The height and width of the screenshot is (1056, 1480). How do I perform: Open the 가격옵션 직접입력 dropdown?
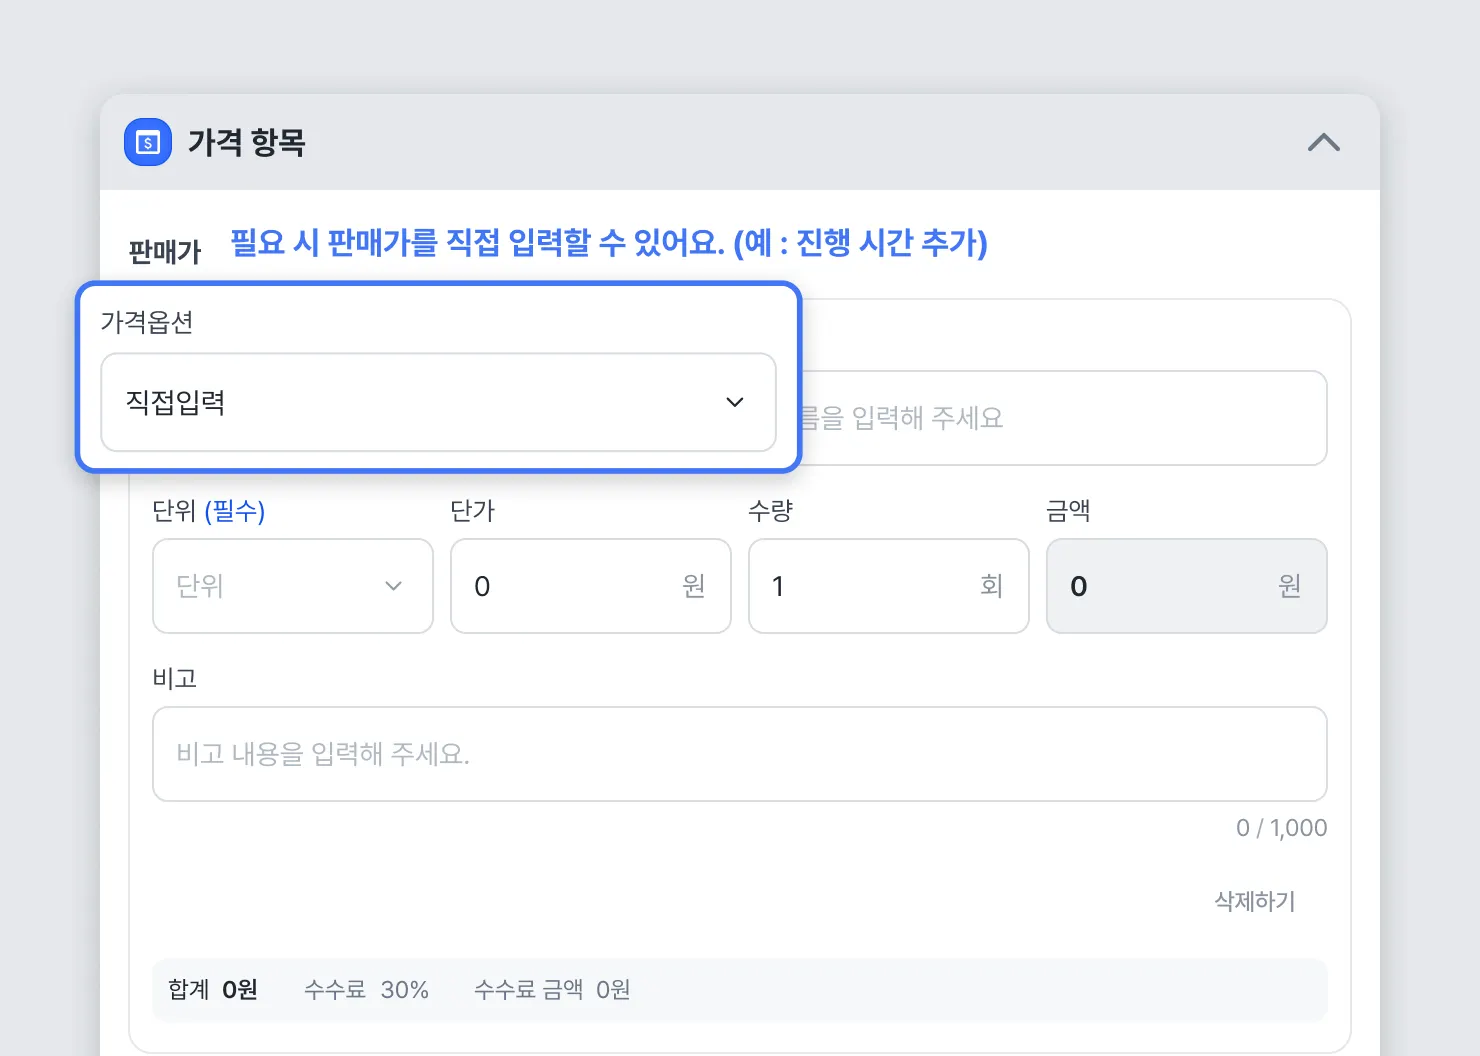coord(438,402)
